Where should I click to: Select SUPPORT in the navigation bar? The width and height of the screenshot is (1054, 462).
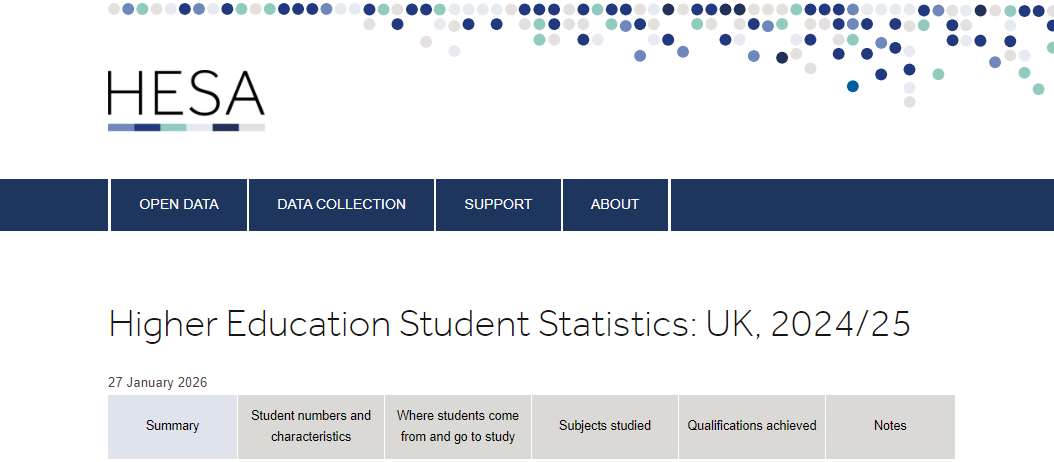pyautogui.click(x=498, y=204)
